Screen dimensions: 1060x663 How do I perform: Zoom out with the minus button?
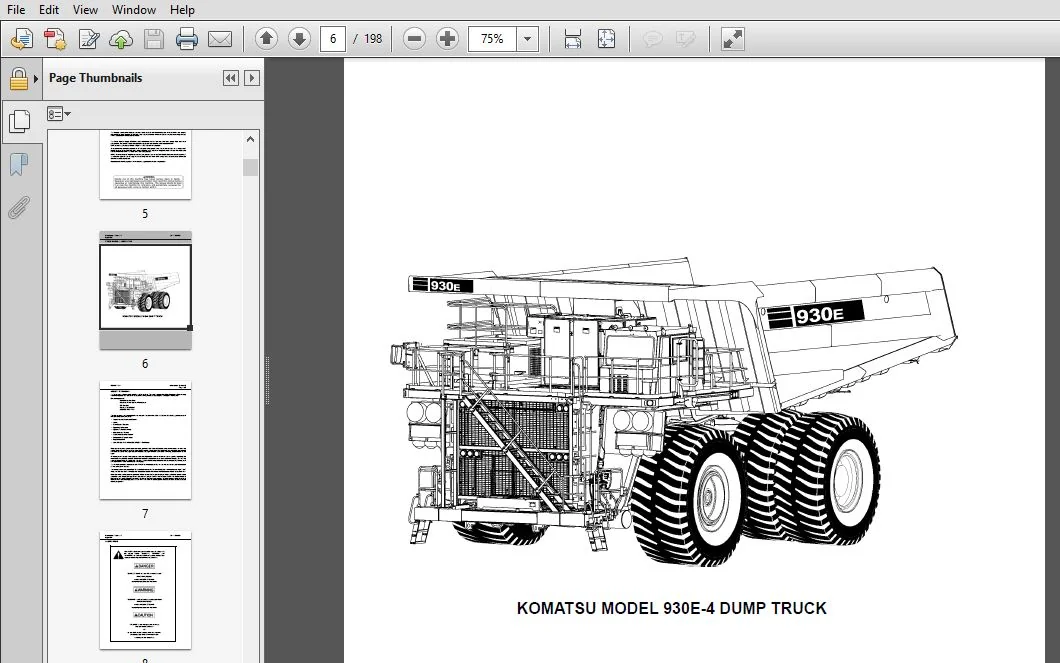point(414,39)
